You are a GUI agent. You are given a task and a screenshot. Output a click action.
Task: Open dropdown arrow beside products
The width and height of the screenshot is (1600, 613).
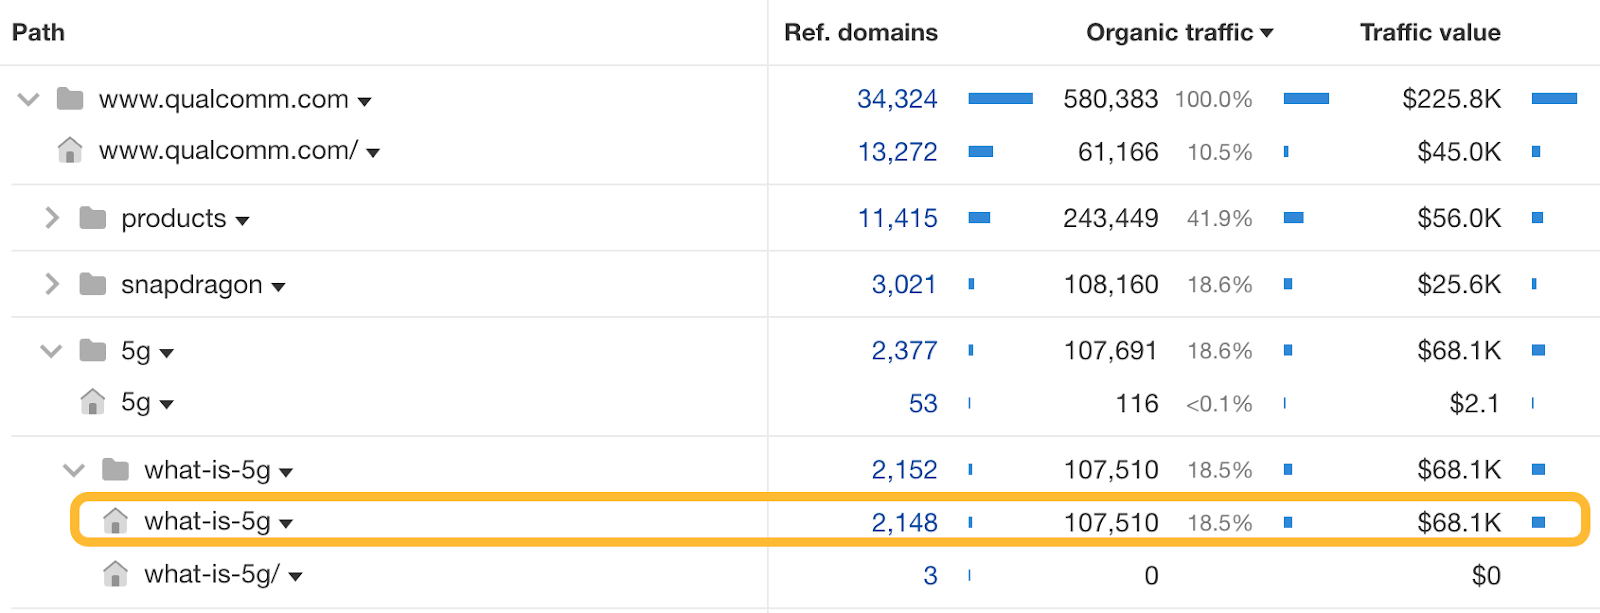(242, 221)
